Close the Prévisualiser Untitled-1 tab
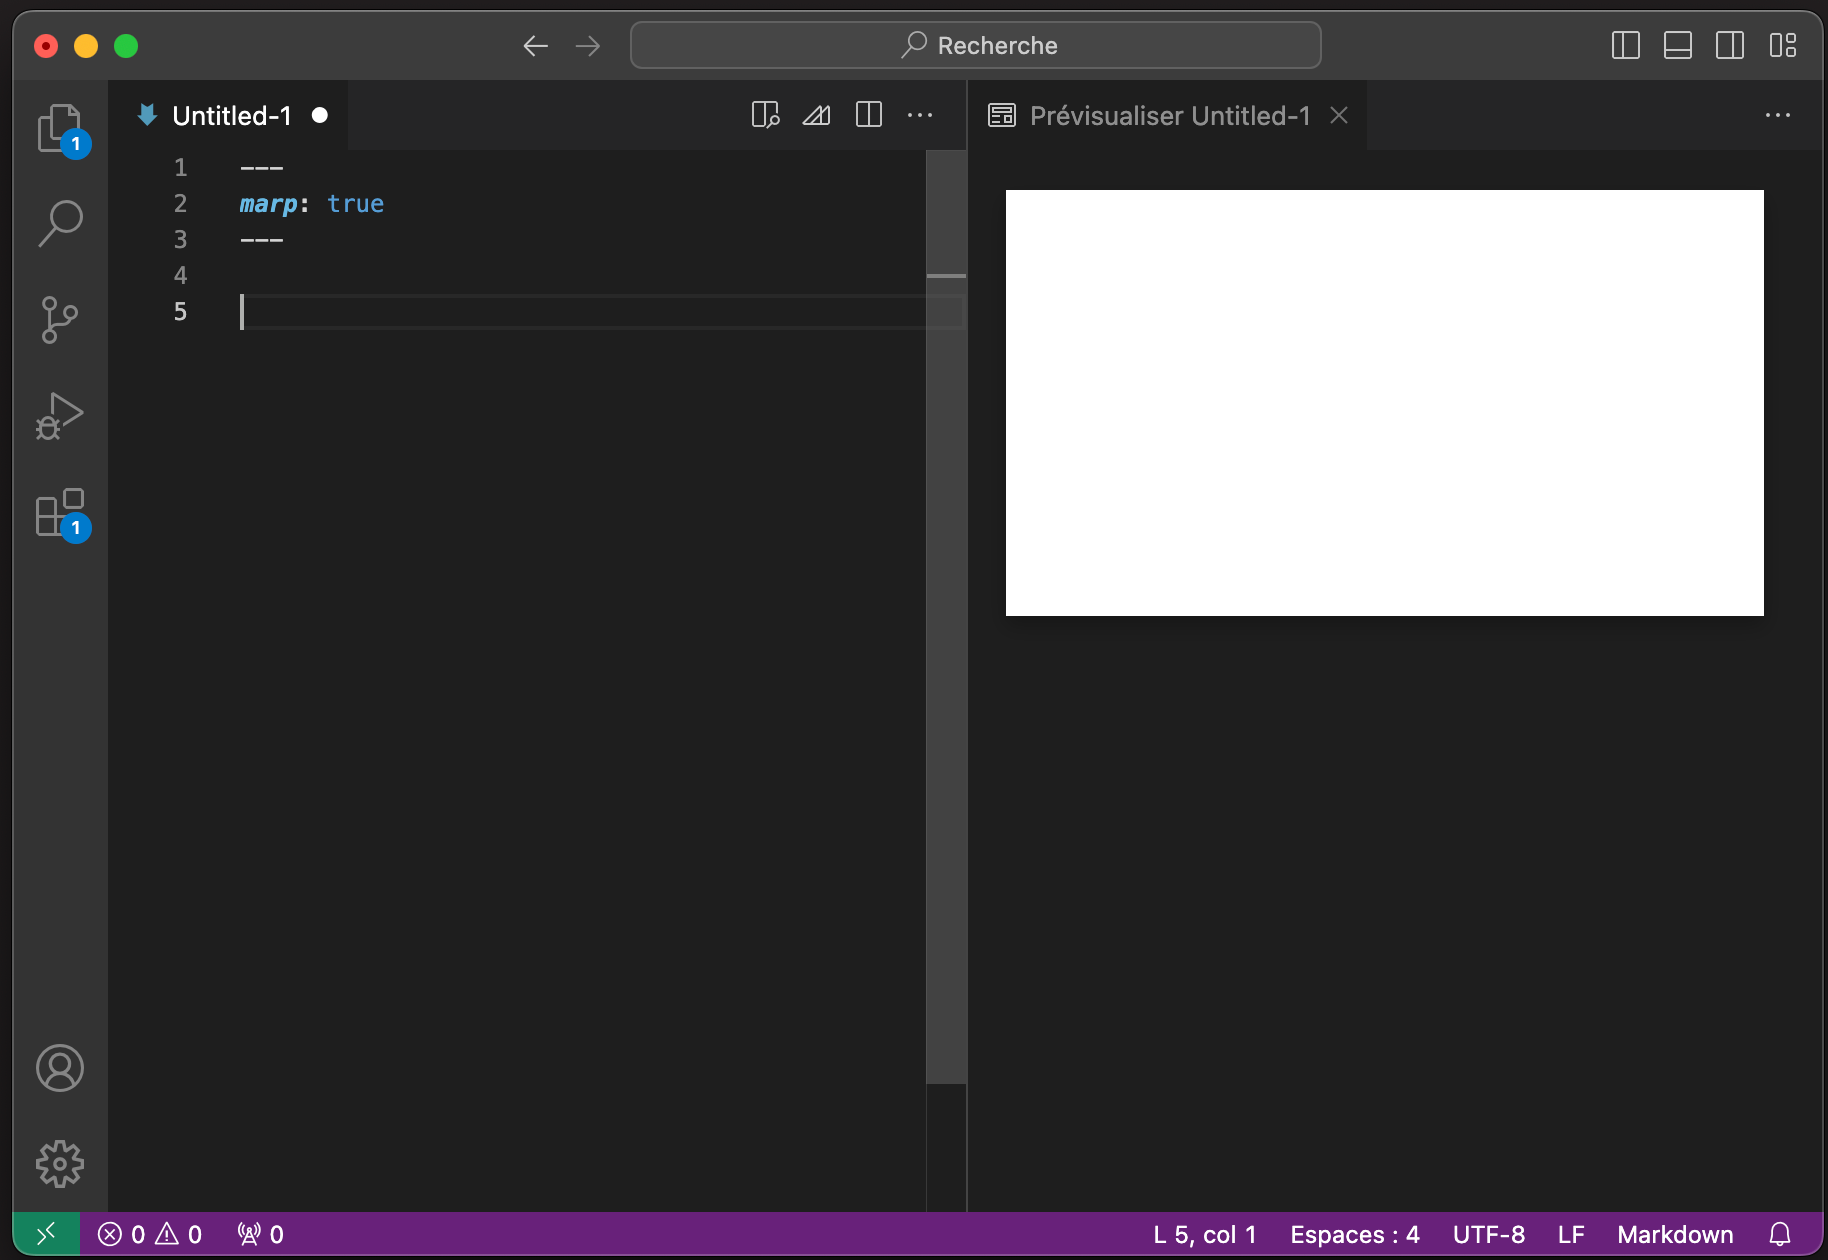Image resolution: width=1828 pixels, height=1260 pixels. tap(1339, 116)
